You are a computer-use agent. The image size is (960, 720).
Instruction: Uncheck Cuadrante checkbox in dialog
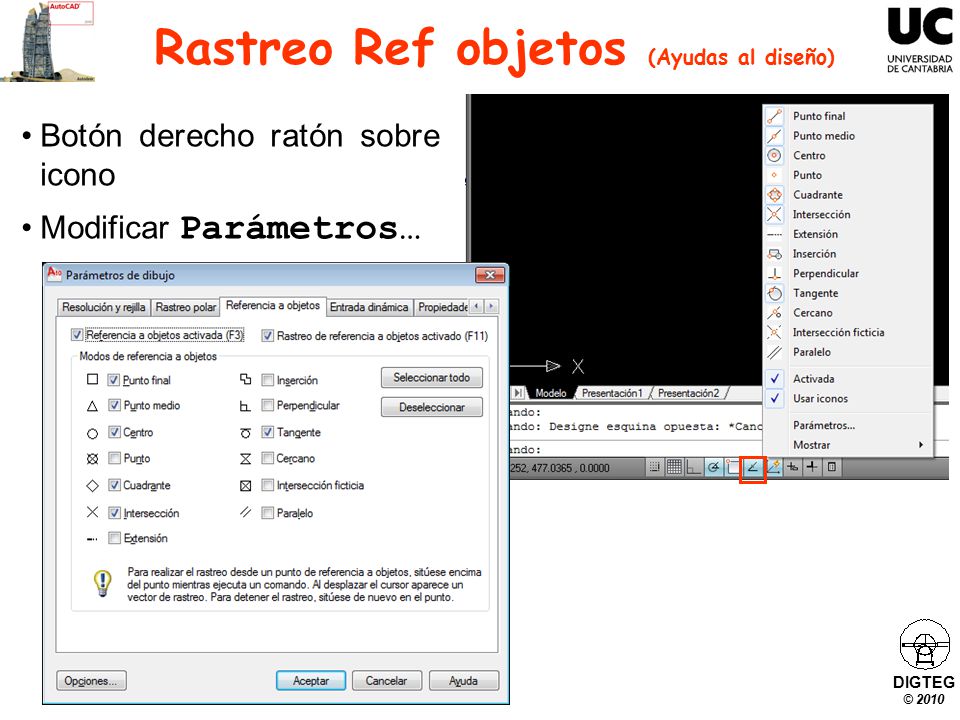coord(114,485)
